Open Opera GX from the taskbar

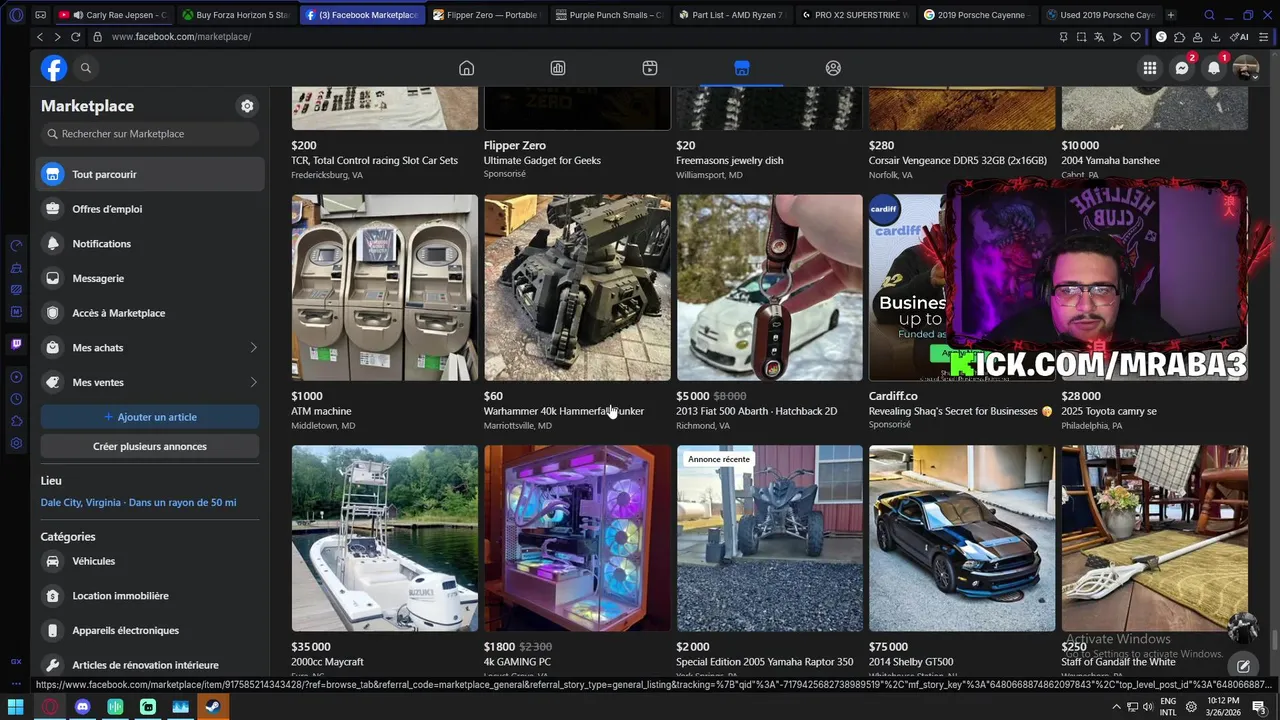point(49,707)
